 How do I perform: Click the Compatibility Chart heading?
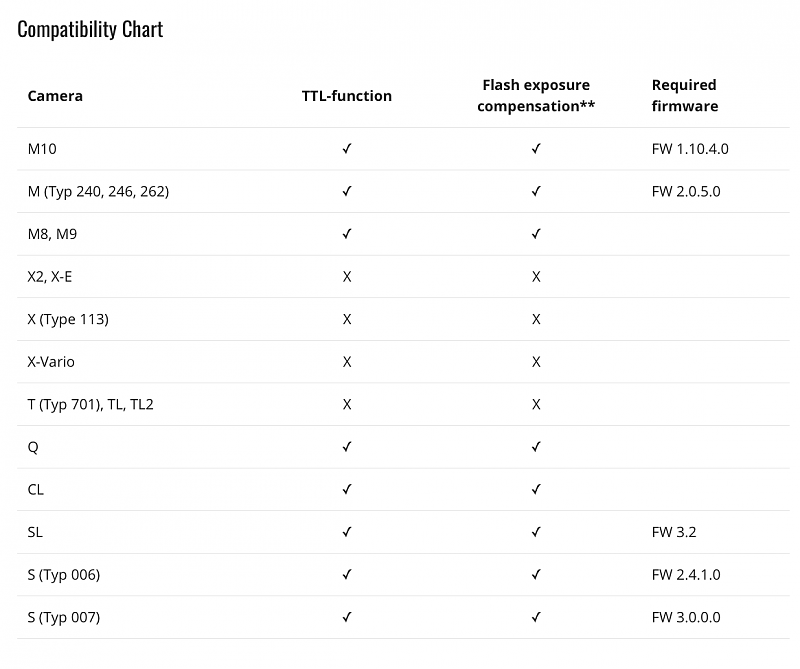90,29
